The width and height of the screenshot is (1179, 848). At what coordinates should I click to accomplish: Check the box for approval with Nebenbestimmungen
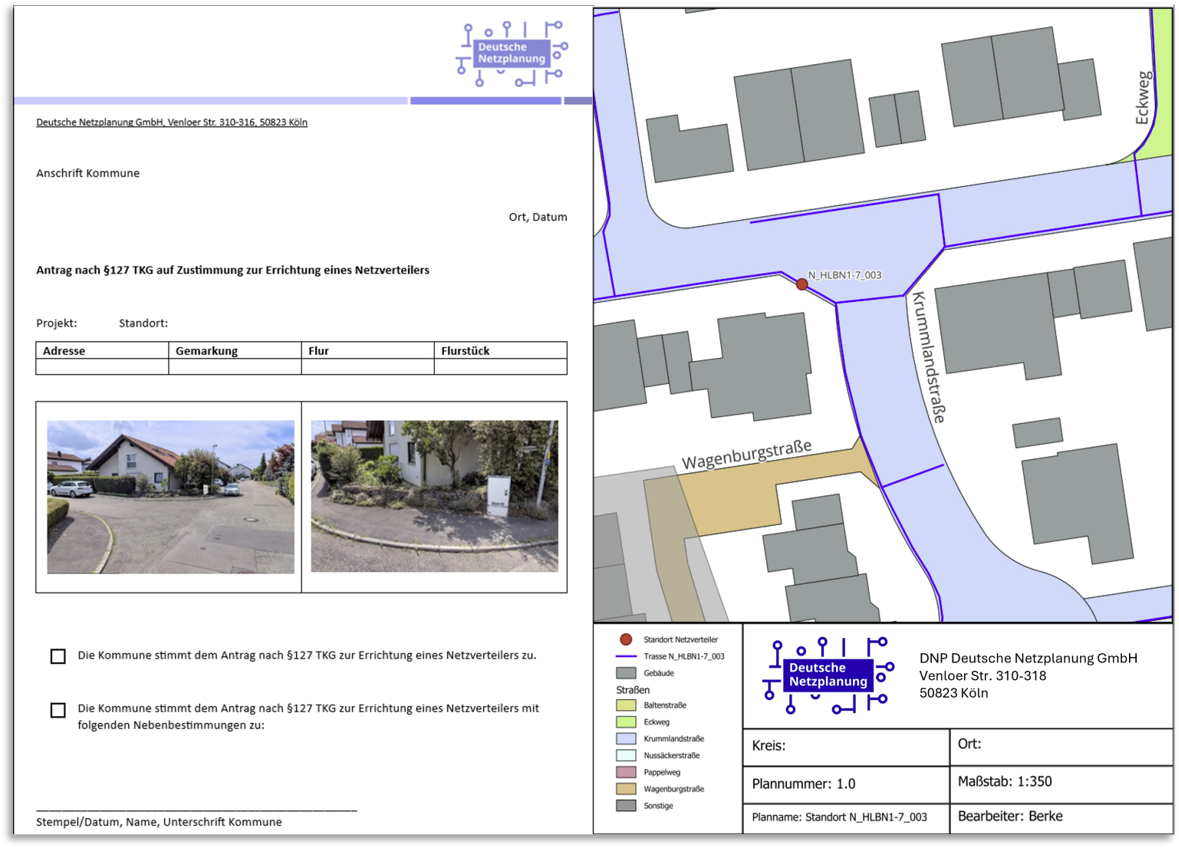[58, 710]
